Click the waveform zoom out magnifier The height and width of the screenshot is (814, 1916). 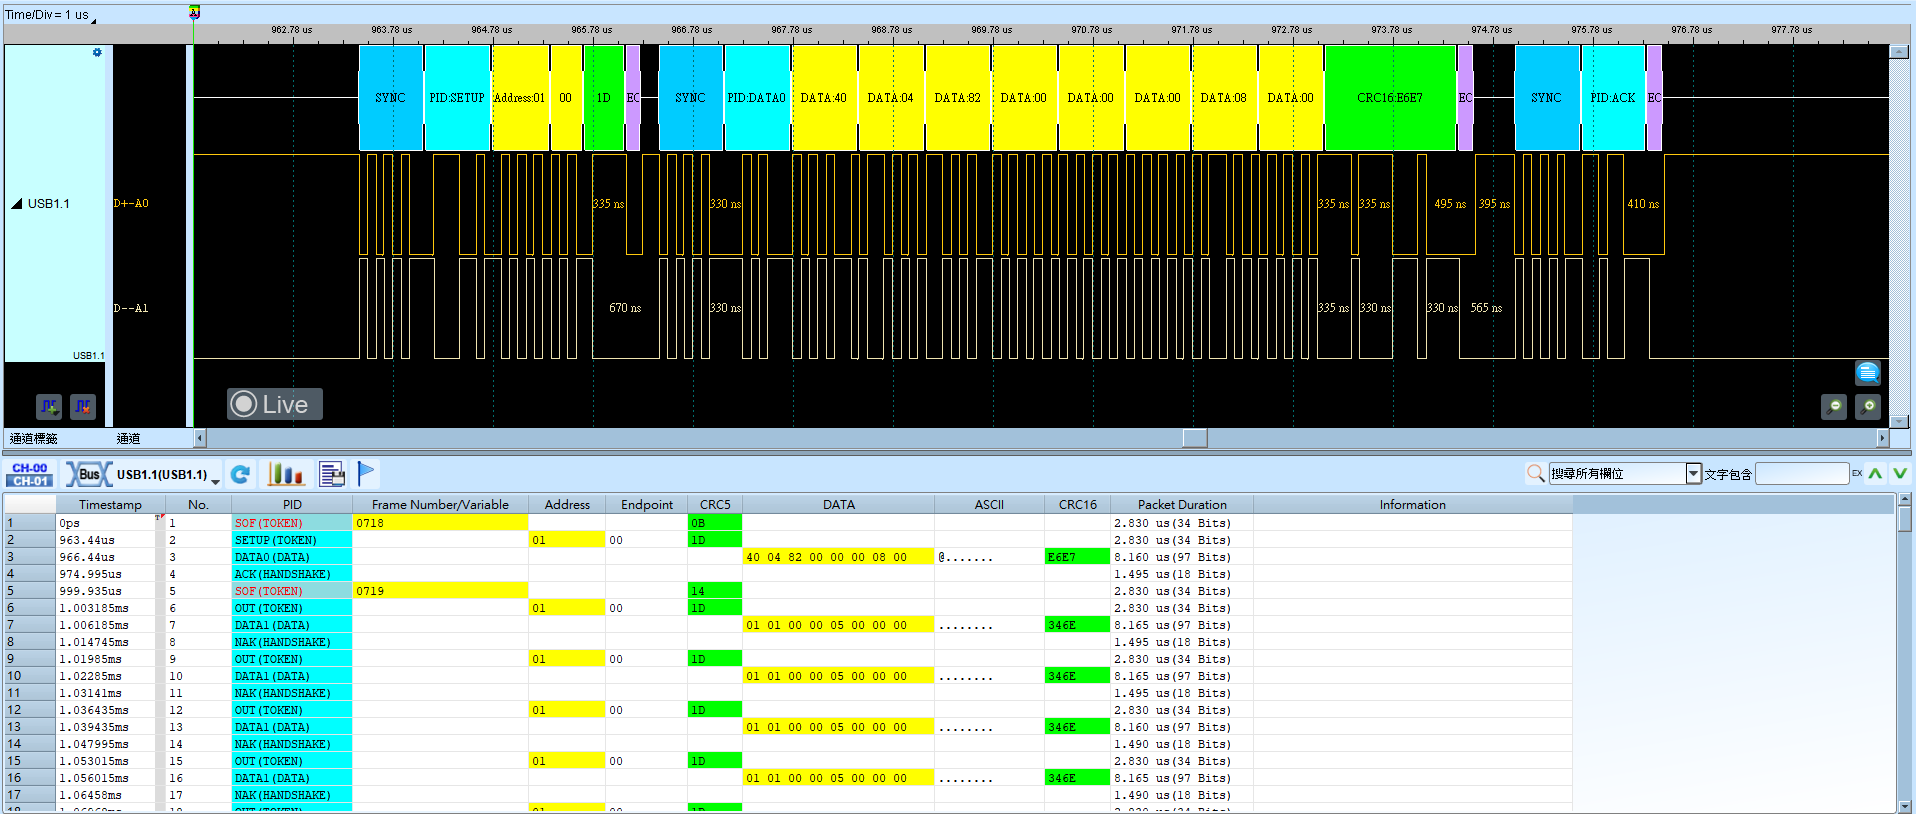coord(1833,406)
